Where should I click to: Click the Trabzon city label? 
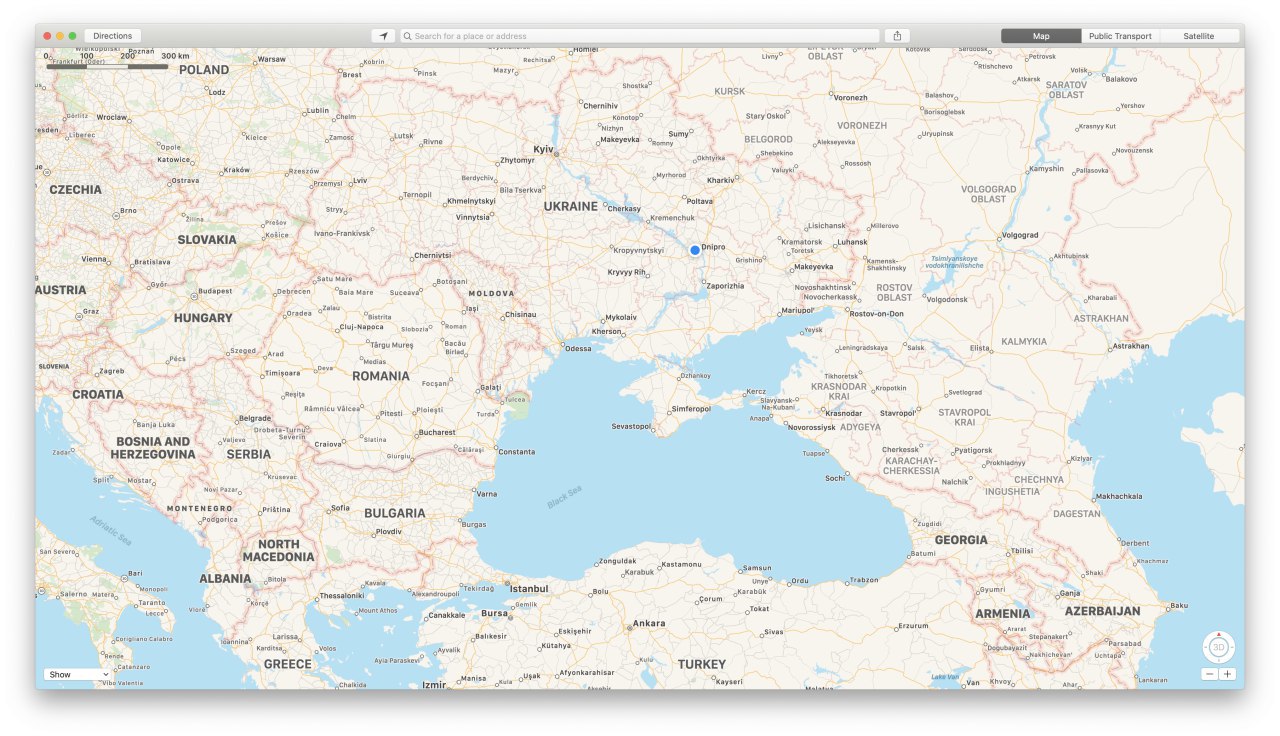click(863, 580)
